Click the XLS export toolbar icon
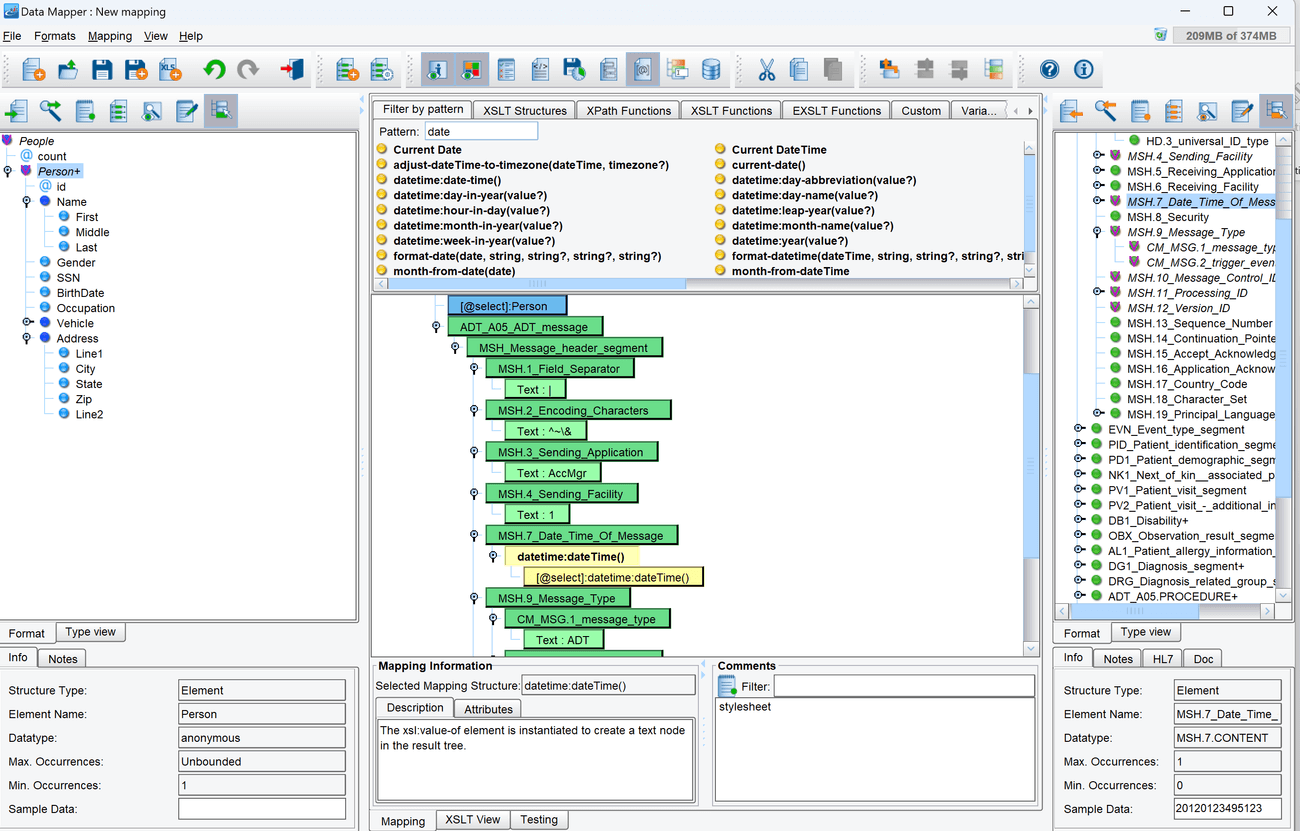The image size is (1300, 831). [169, 70]
